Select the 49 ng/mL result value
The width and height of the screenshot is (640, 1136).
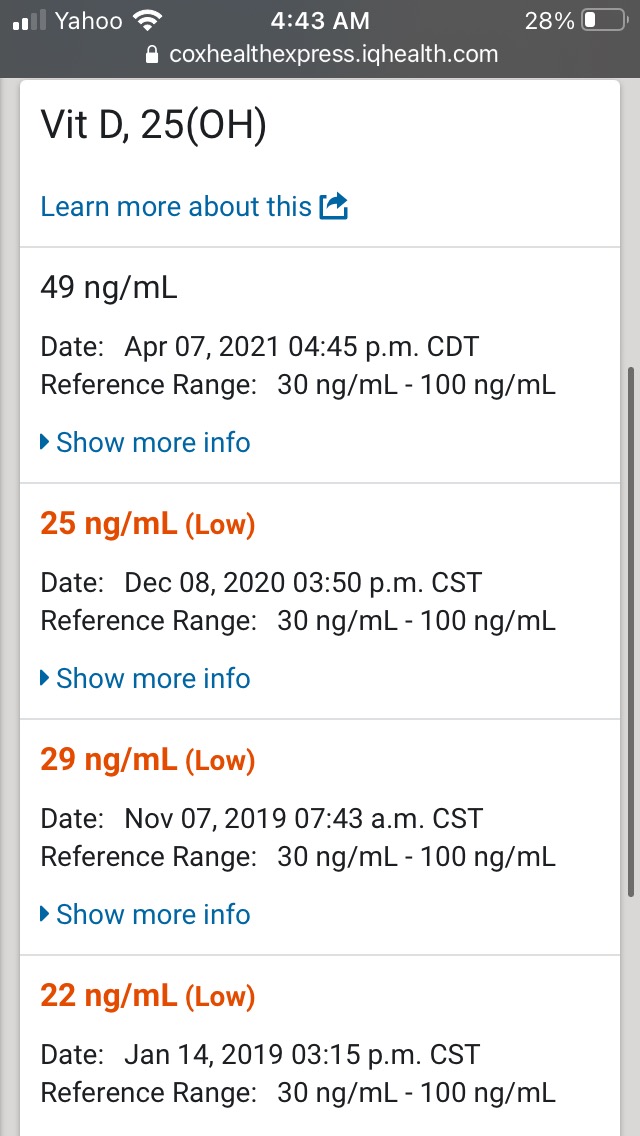pos(109,288)
